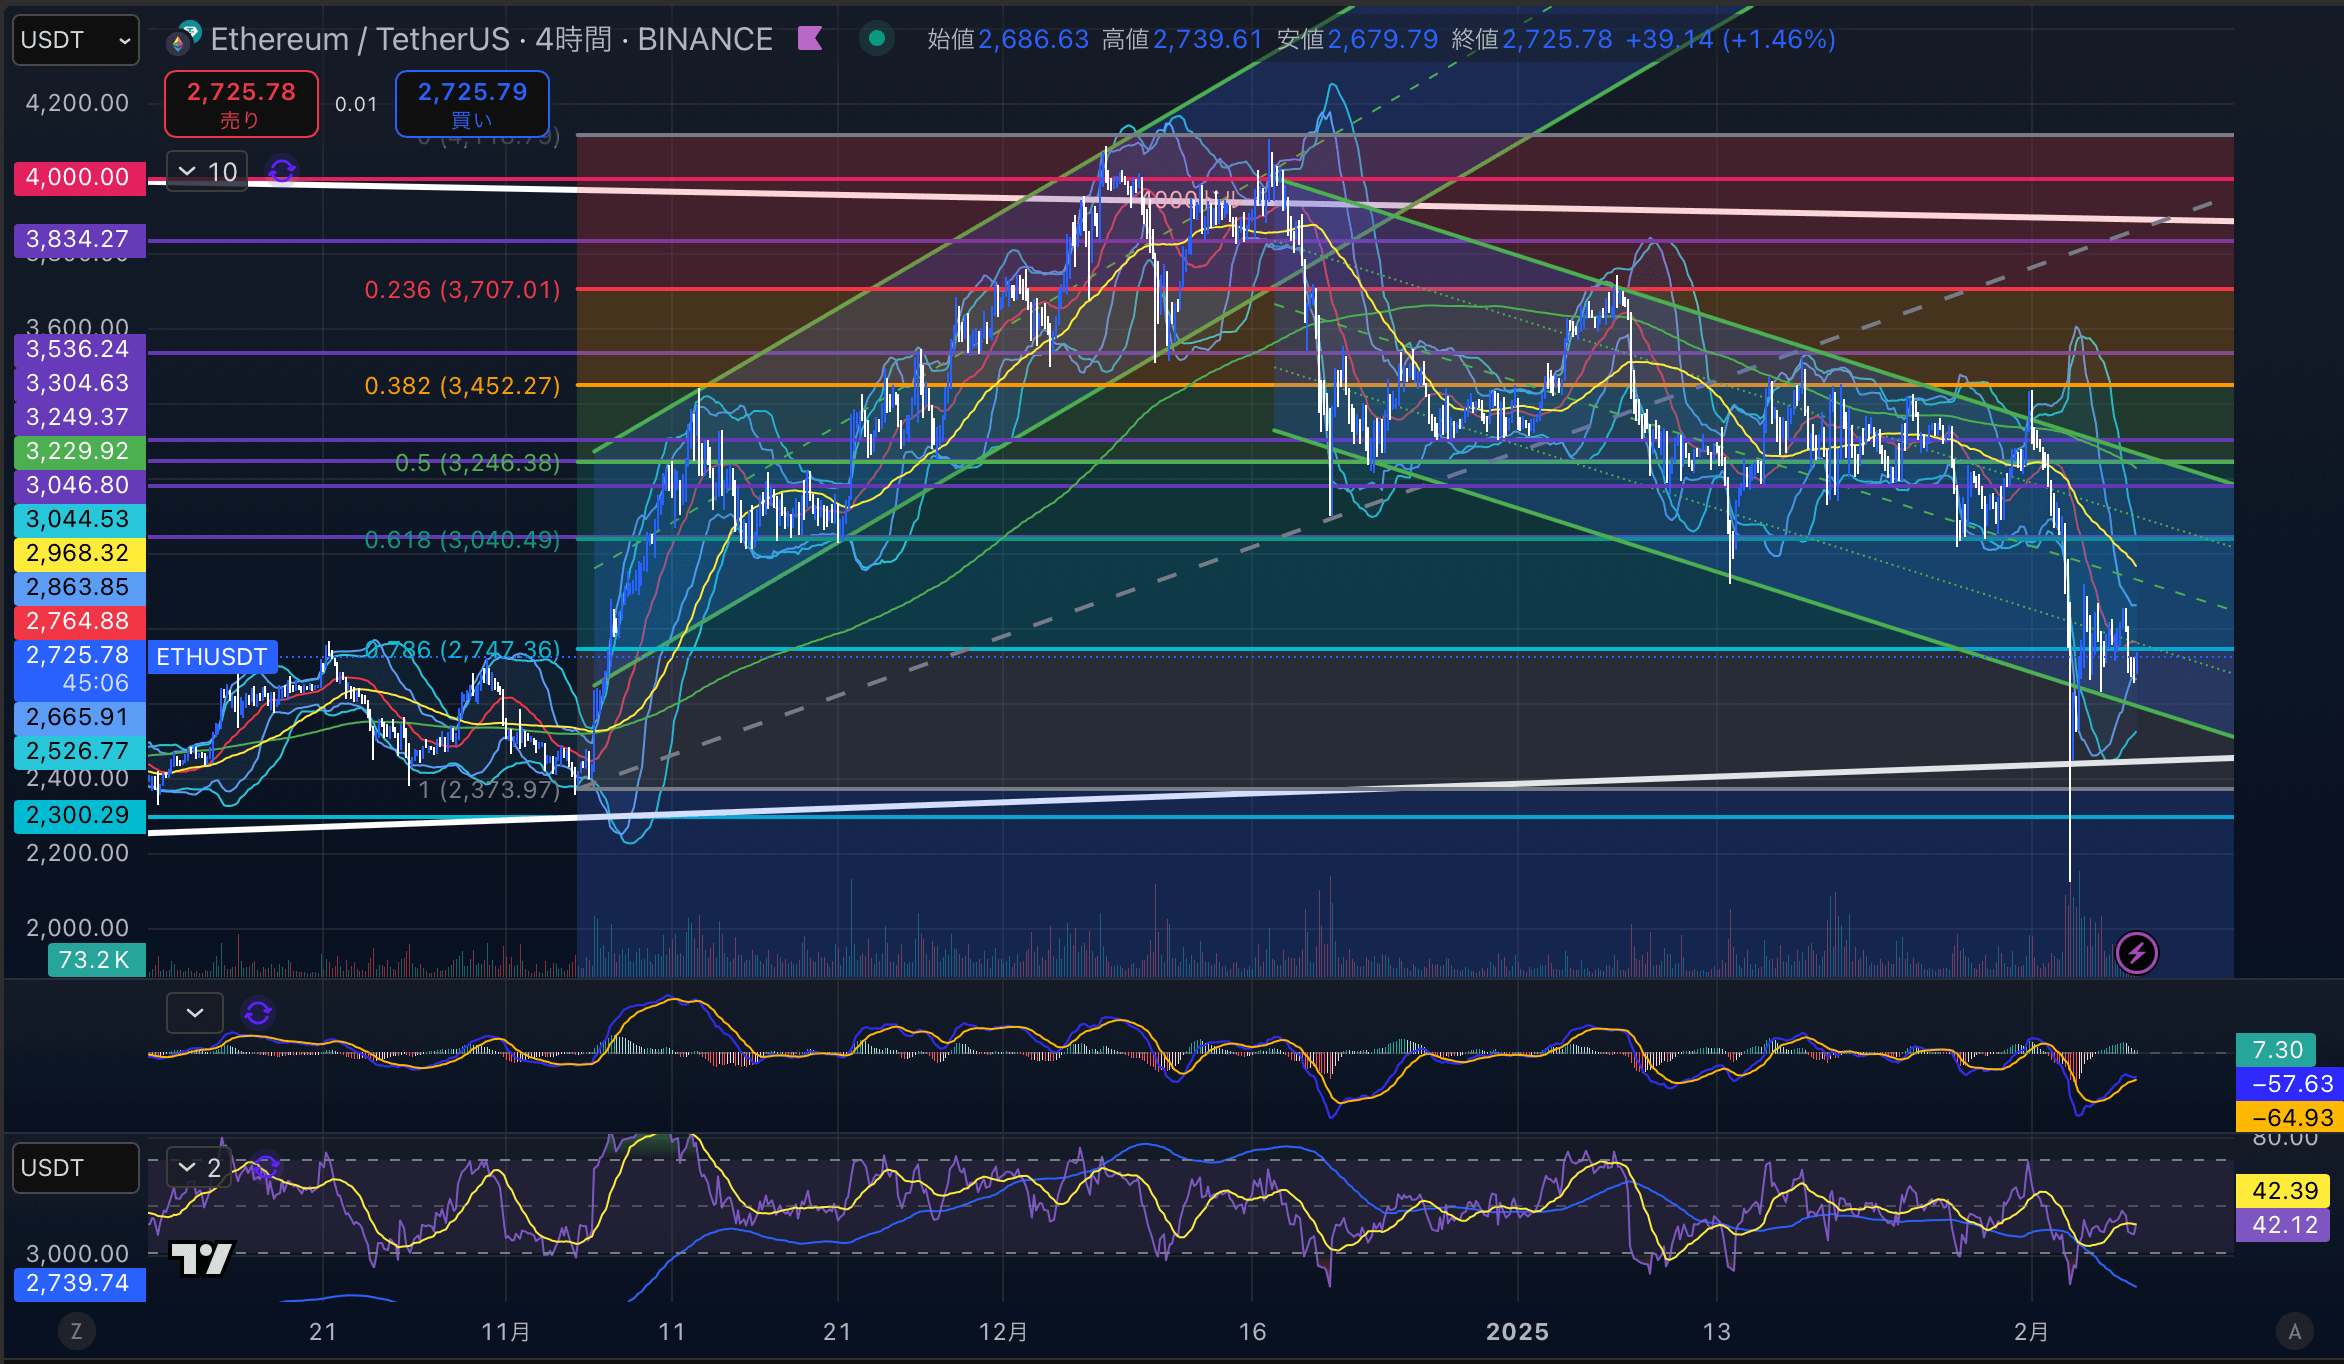Expand the MACD pane legend chevron
Image resolution: width=2344 pixels, height=1364 pixels.
click(195, 1013)
